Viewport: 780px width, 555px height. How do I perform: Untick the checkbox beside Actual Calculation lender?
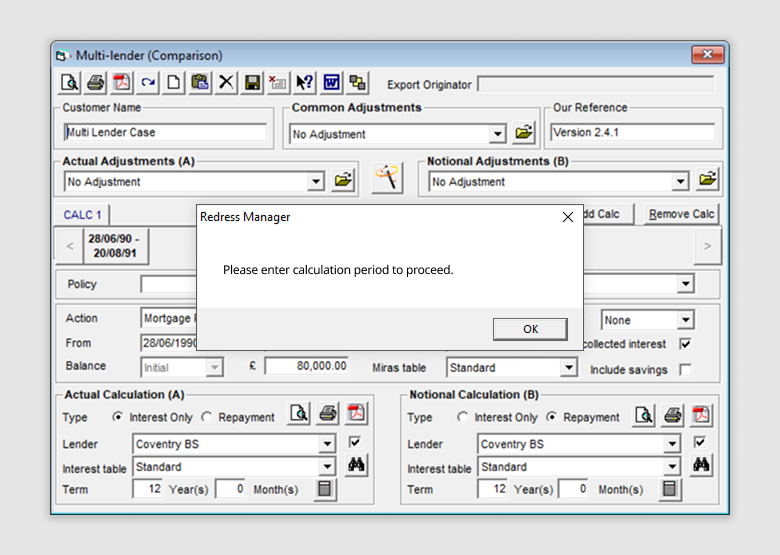pos(355,442)
